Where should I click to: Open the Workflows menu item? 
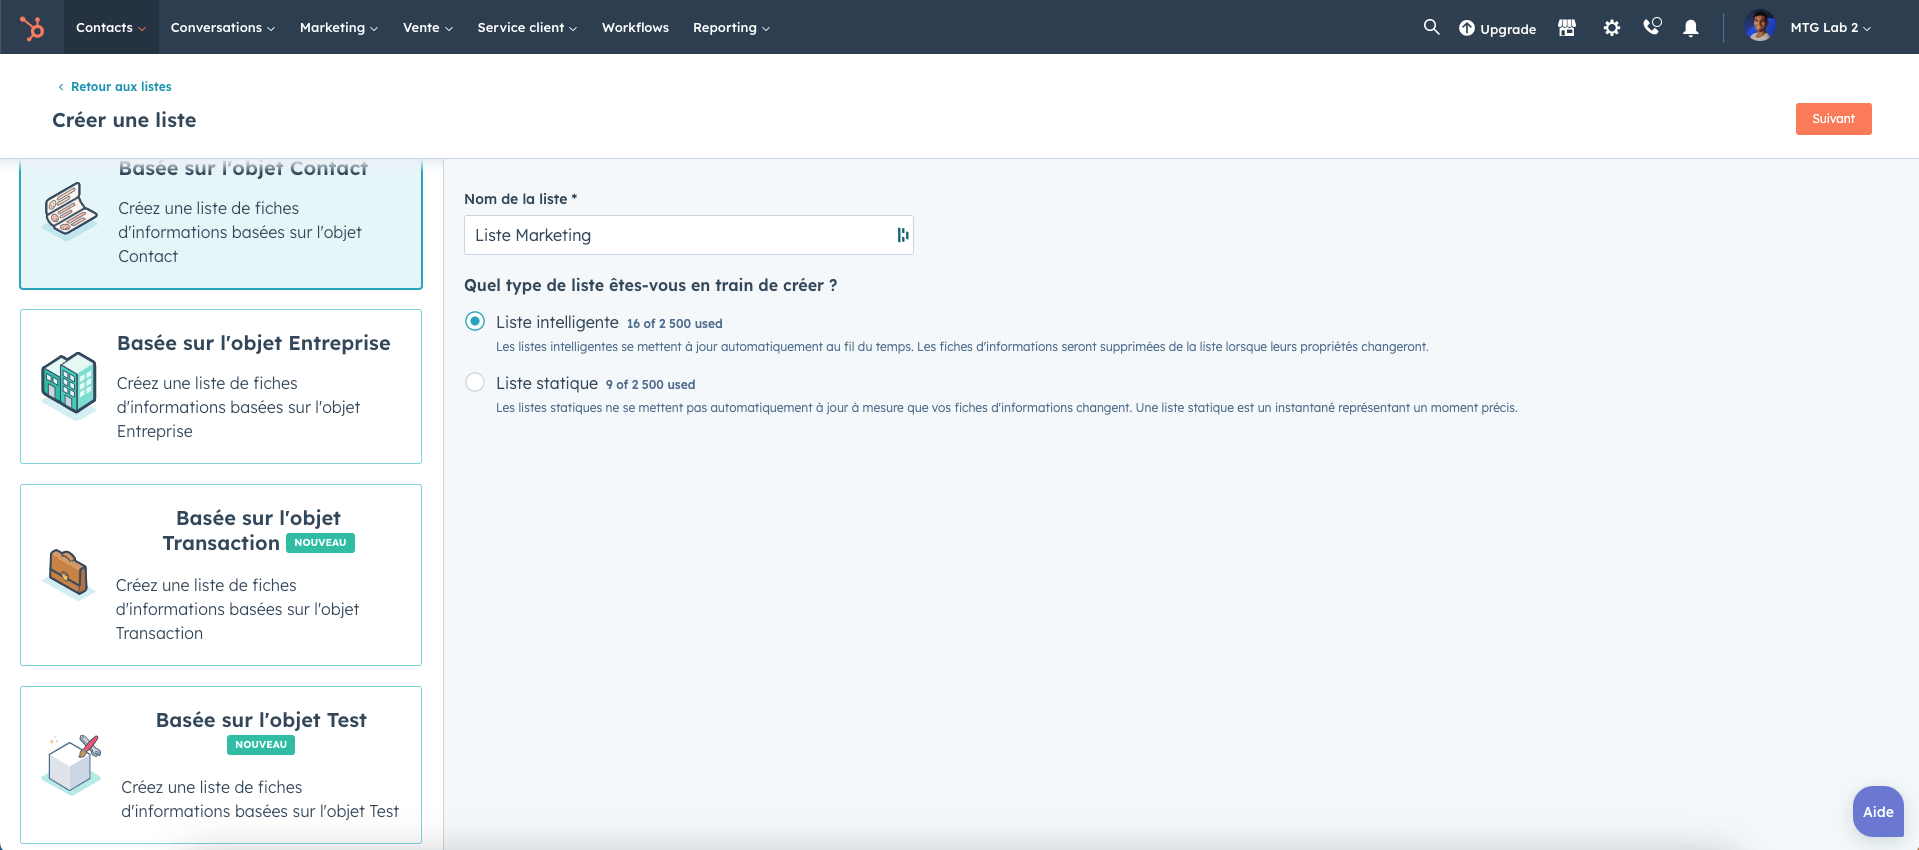(x=635, y=27)
